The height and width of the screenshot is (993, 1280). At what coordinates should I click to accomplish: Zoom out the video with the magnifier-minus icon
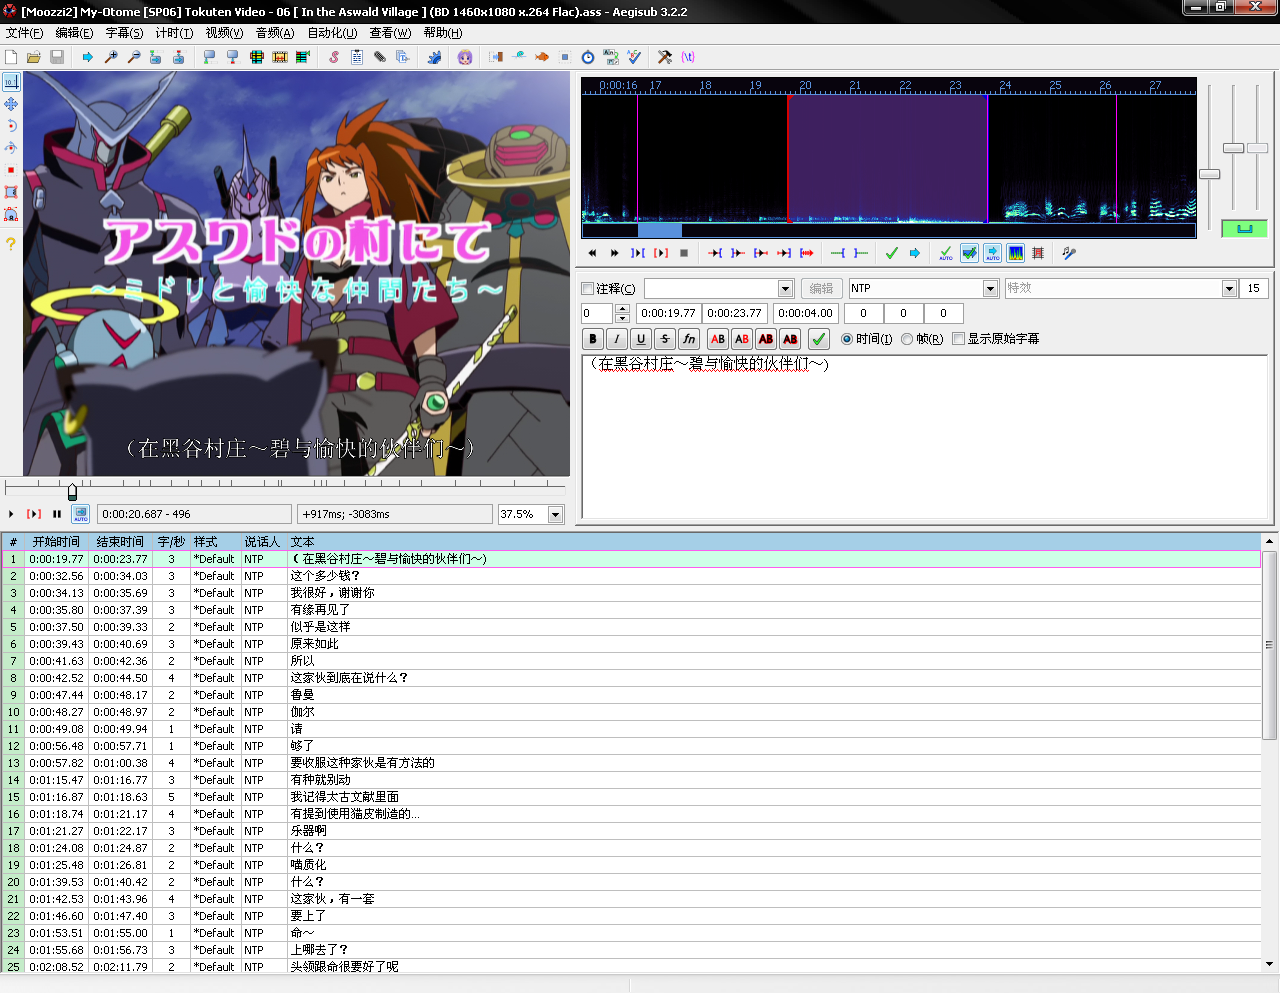[134, 57]
